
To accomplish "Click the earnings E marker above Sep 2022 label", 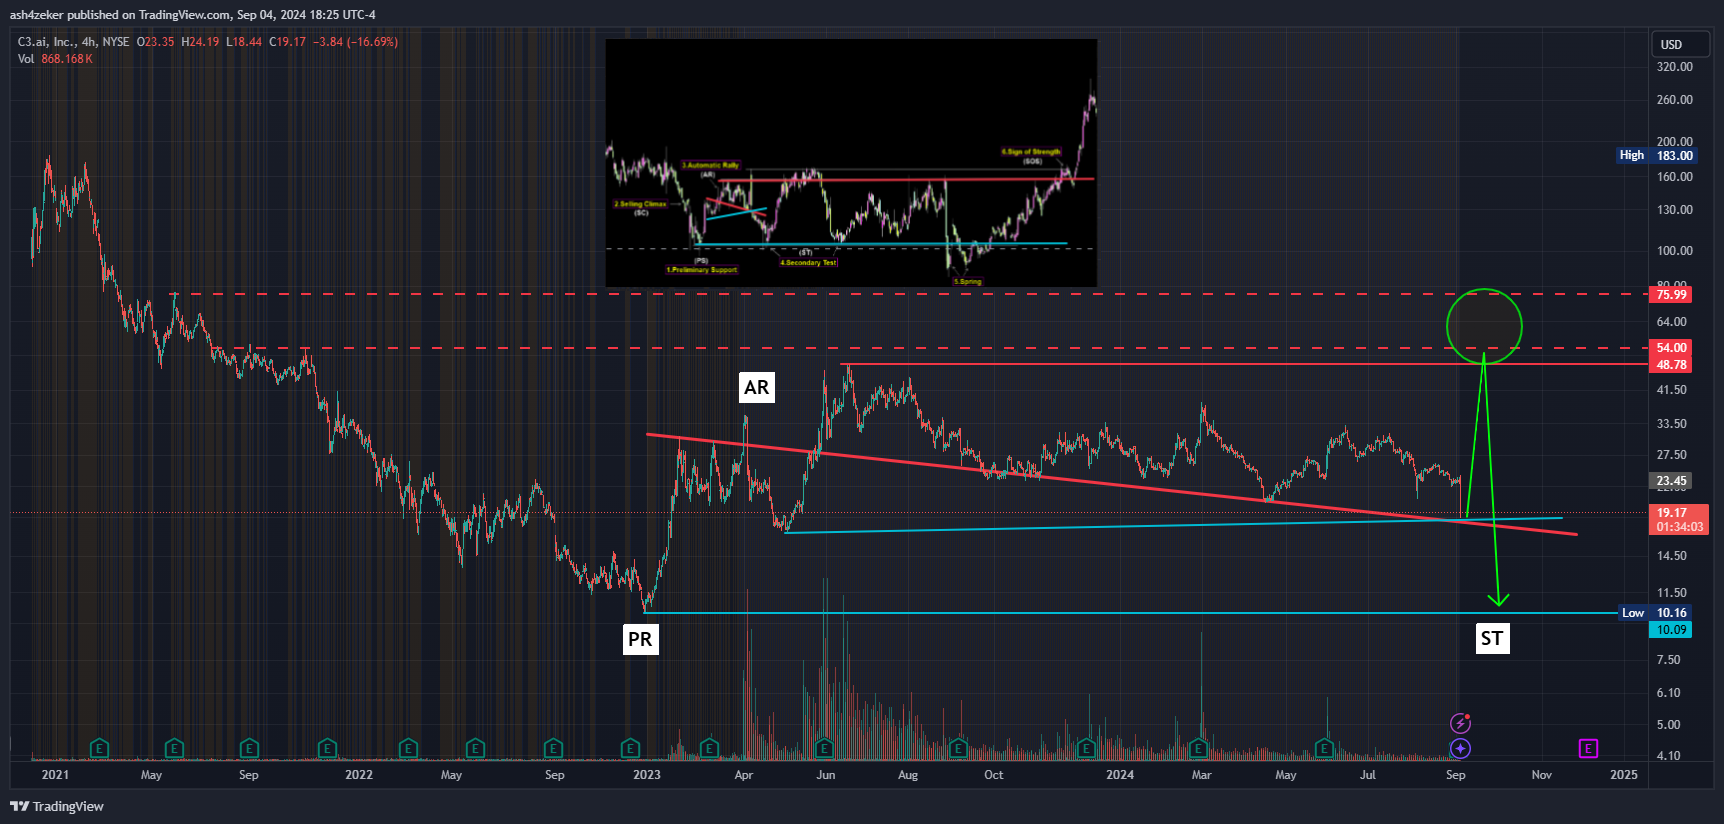I will tap(553, 748).
